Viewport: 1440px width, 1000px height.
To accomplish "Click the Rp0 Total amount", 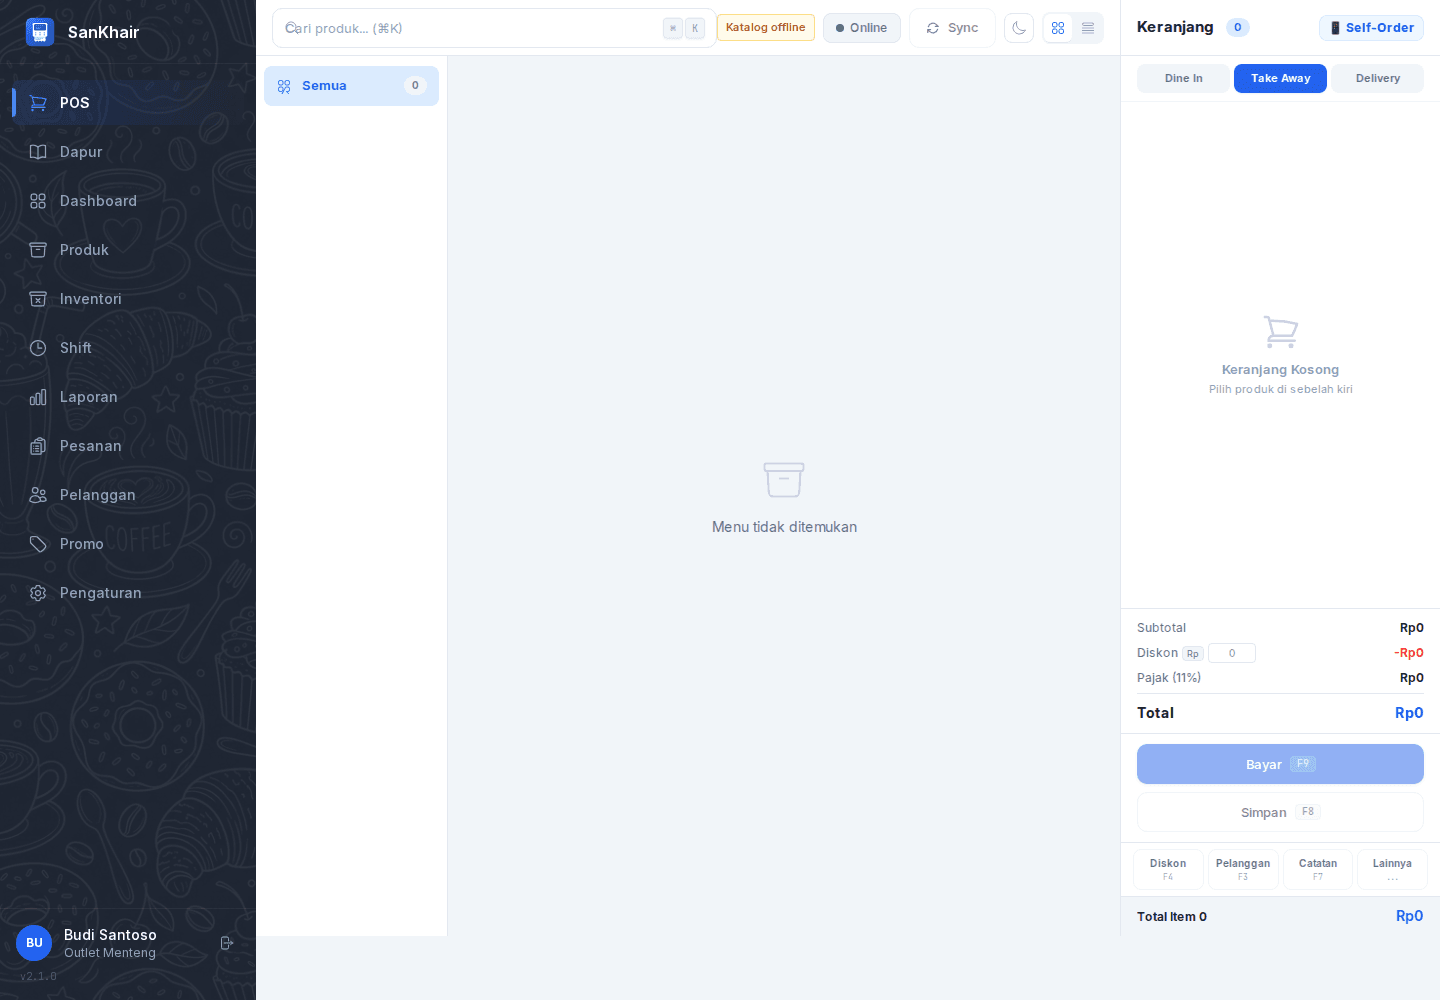I will tap(1409, 713).
